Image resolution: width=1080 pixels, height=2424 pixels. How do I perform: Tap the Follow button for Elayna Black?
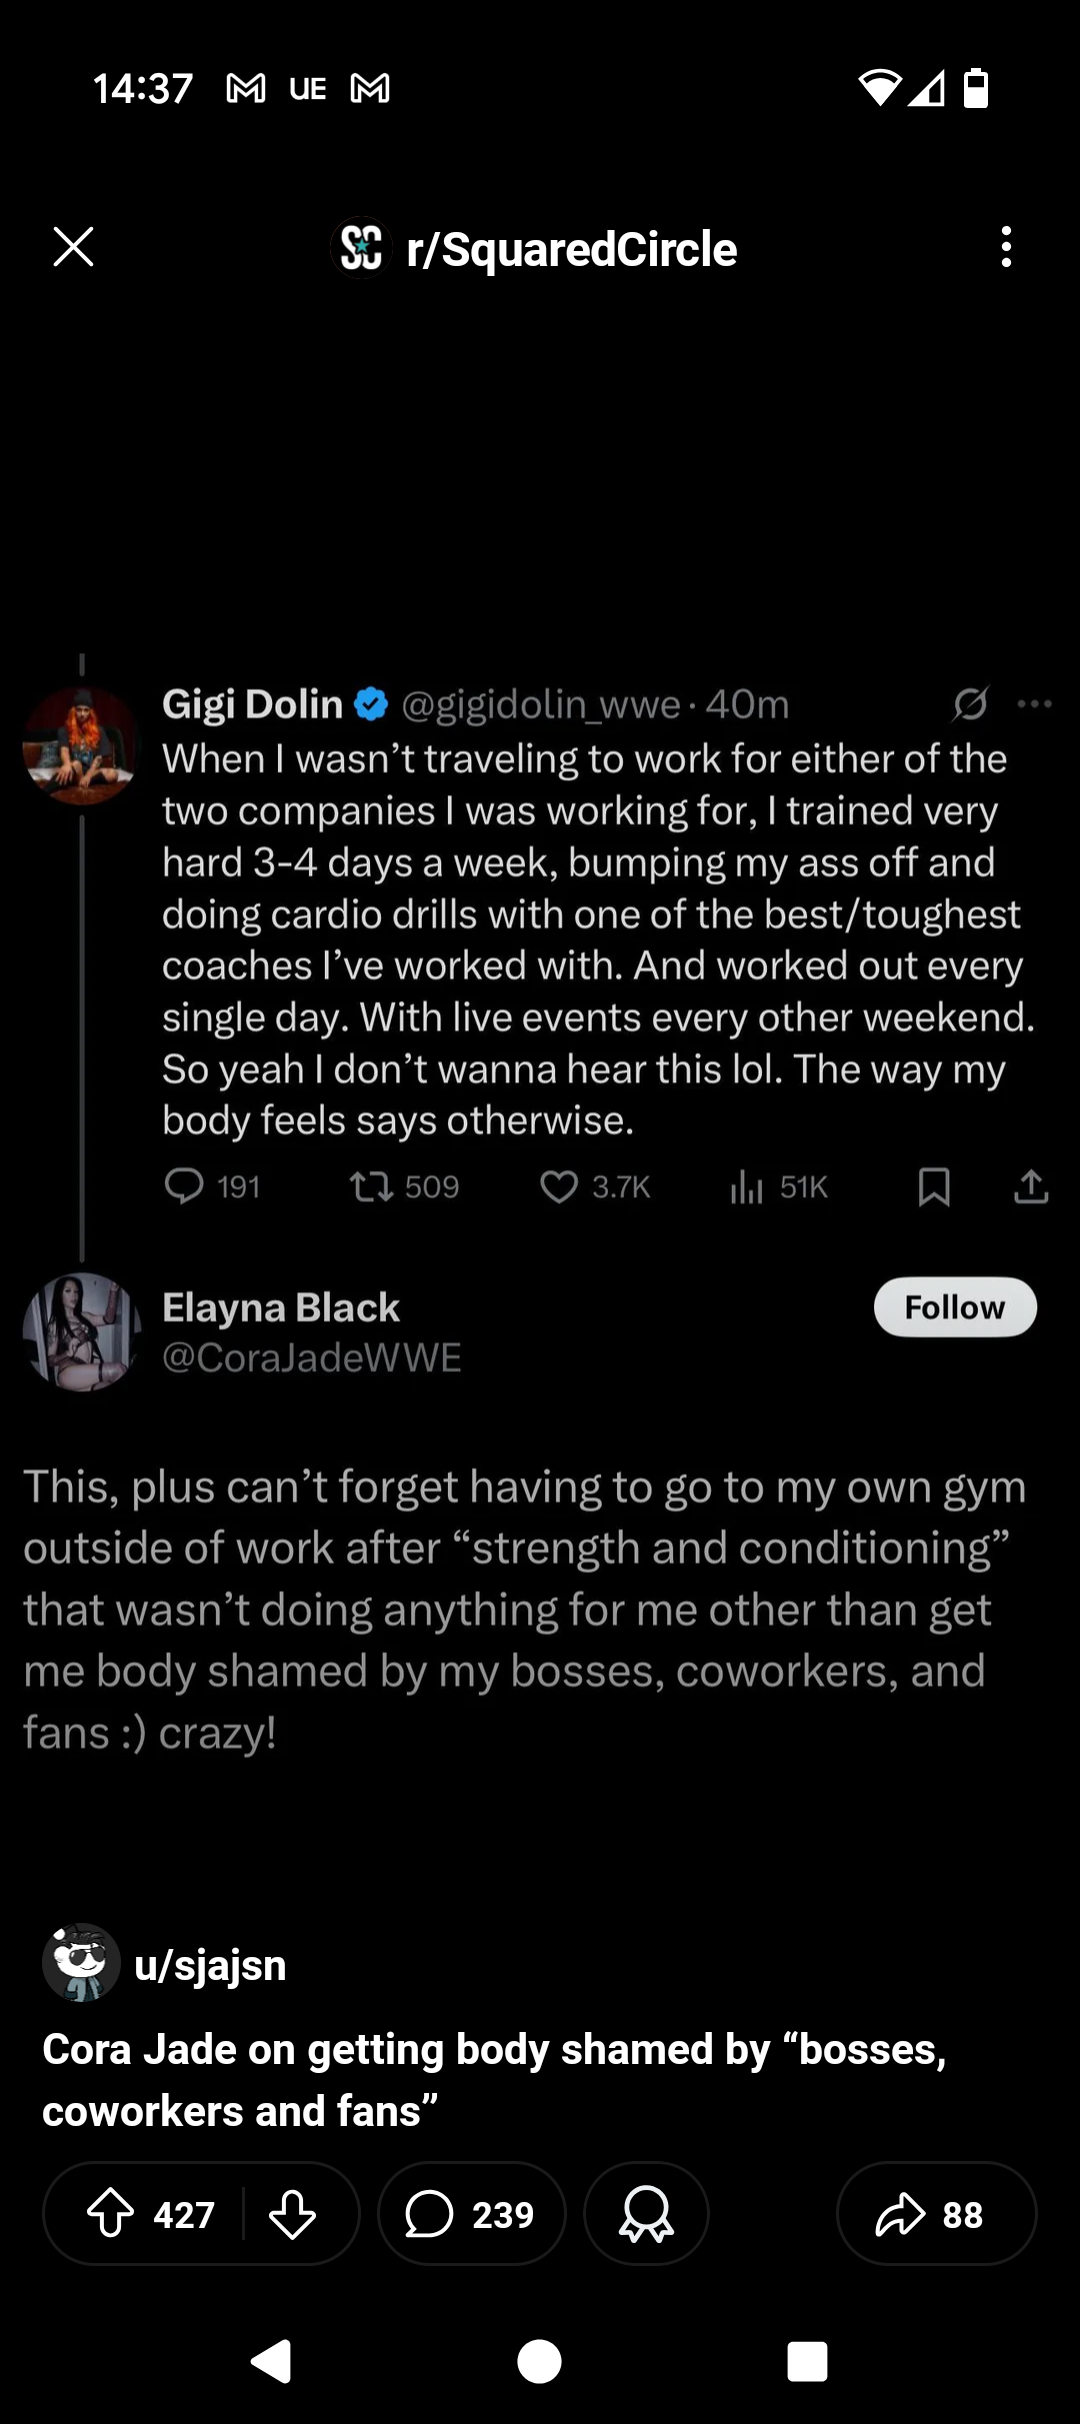[x=954, y=1307]
